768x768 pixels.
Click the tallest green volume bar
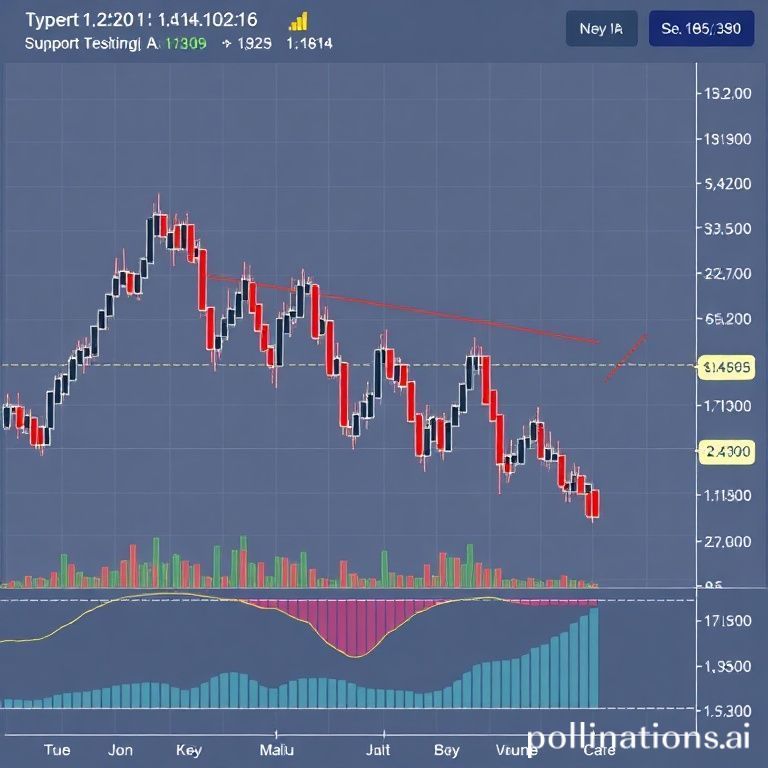click(156, 561)
